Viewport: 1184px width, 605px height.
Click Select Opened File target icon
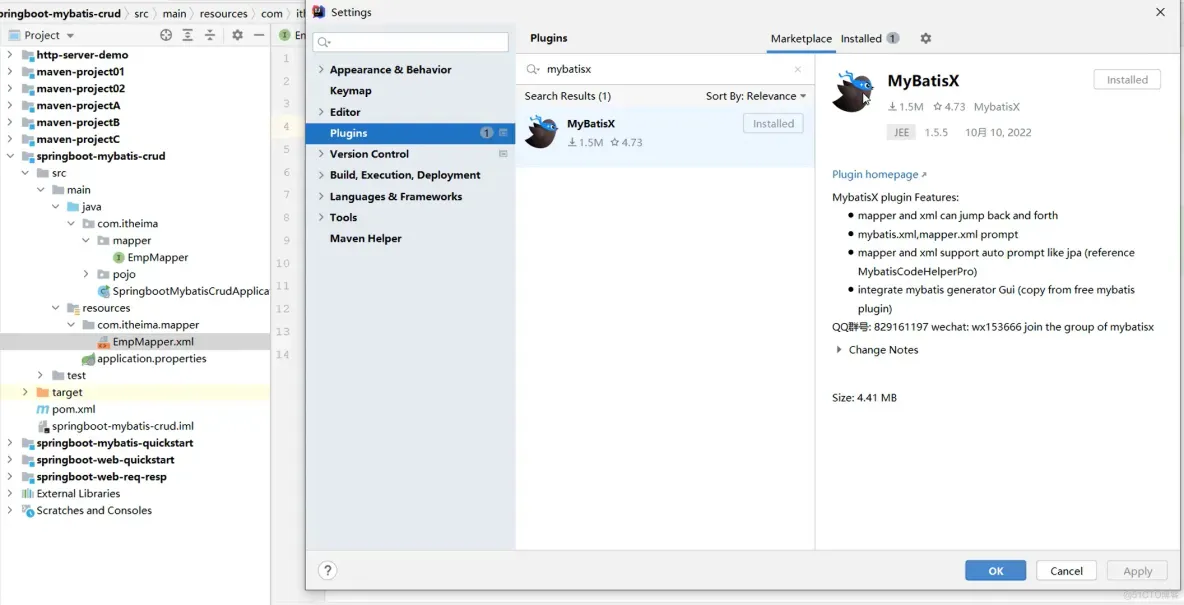[x=166, y=35]
